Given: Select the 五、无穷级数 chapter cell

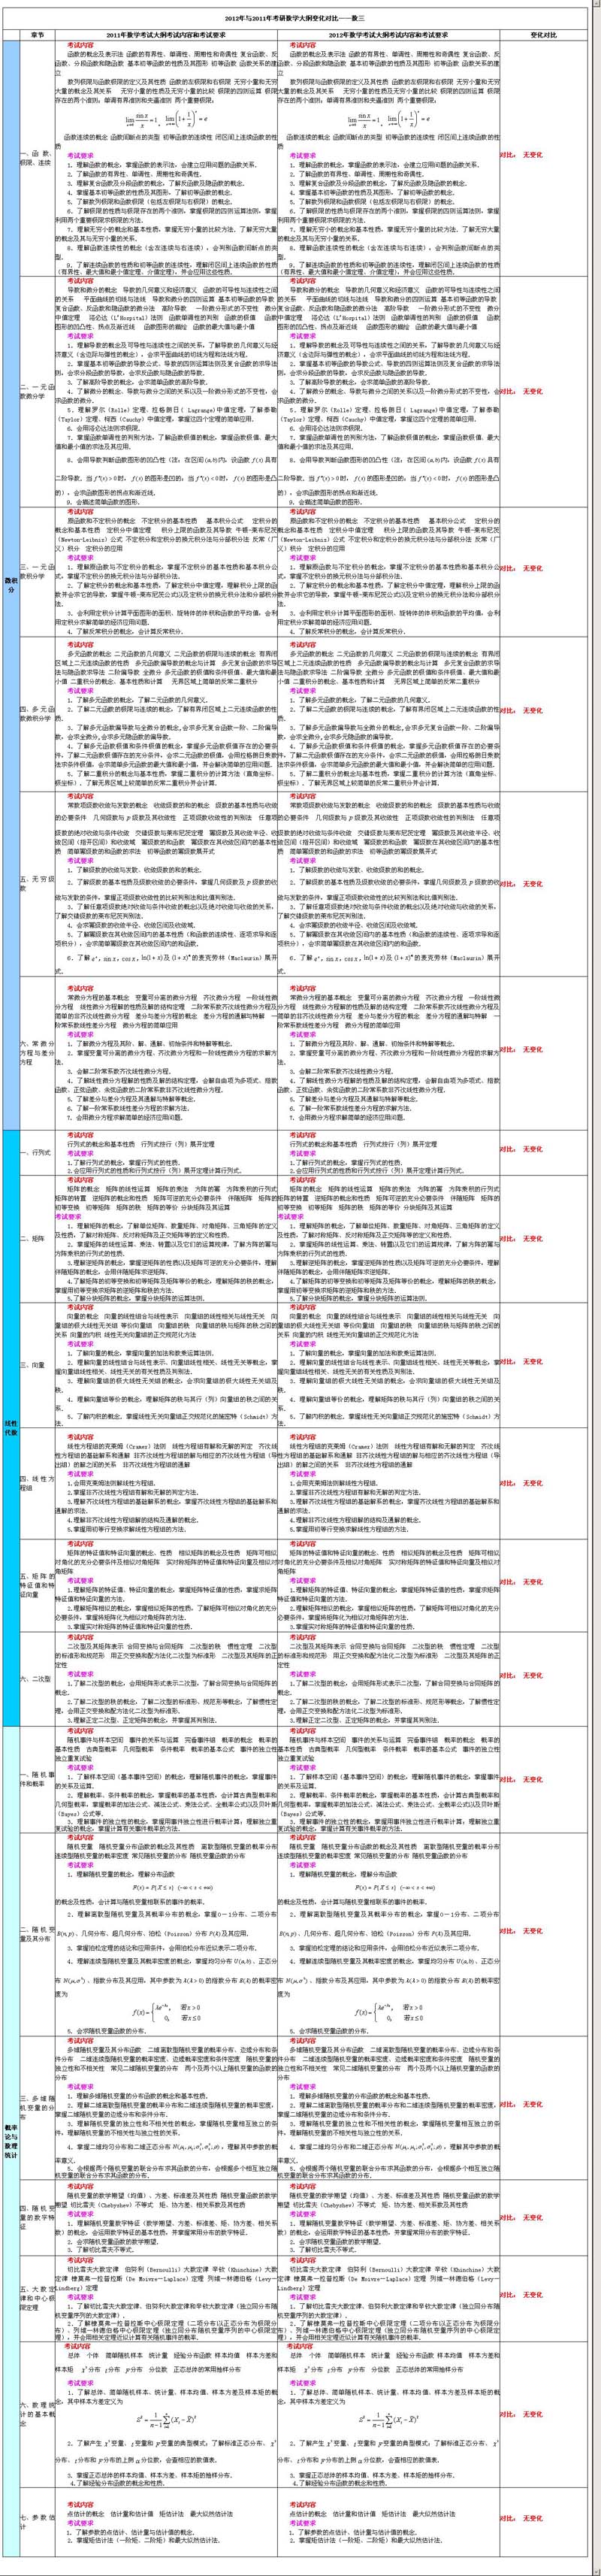Looking at the screenshot, I should tap(37, 882).
